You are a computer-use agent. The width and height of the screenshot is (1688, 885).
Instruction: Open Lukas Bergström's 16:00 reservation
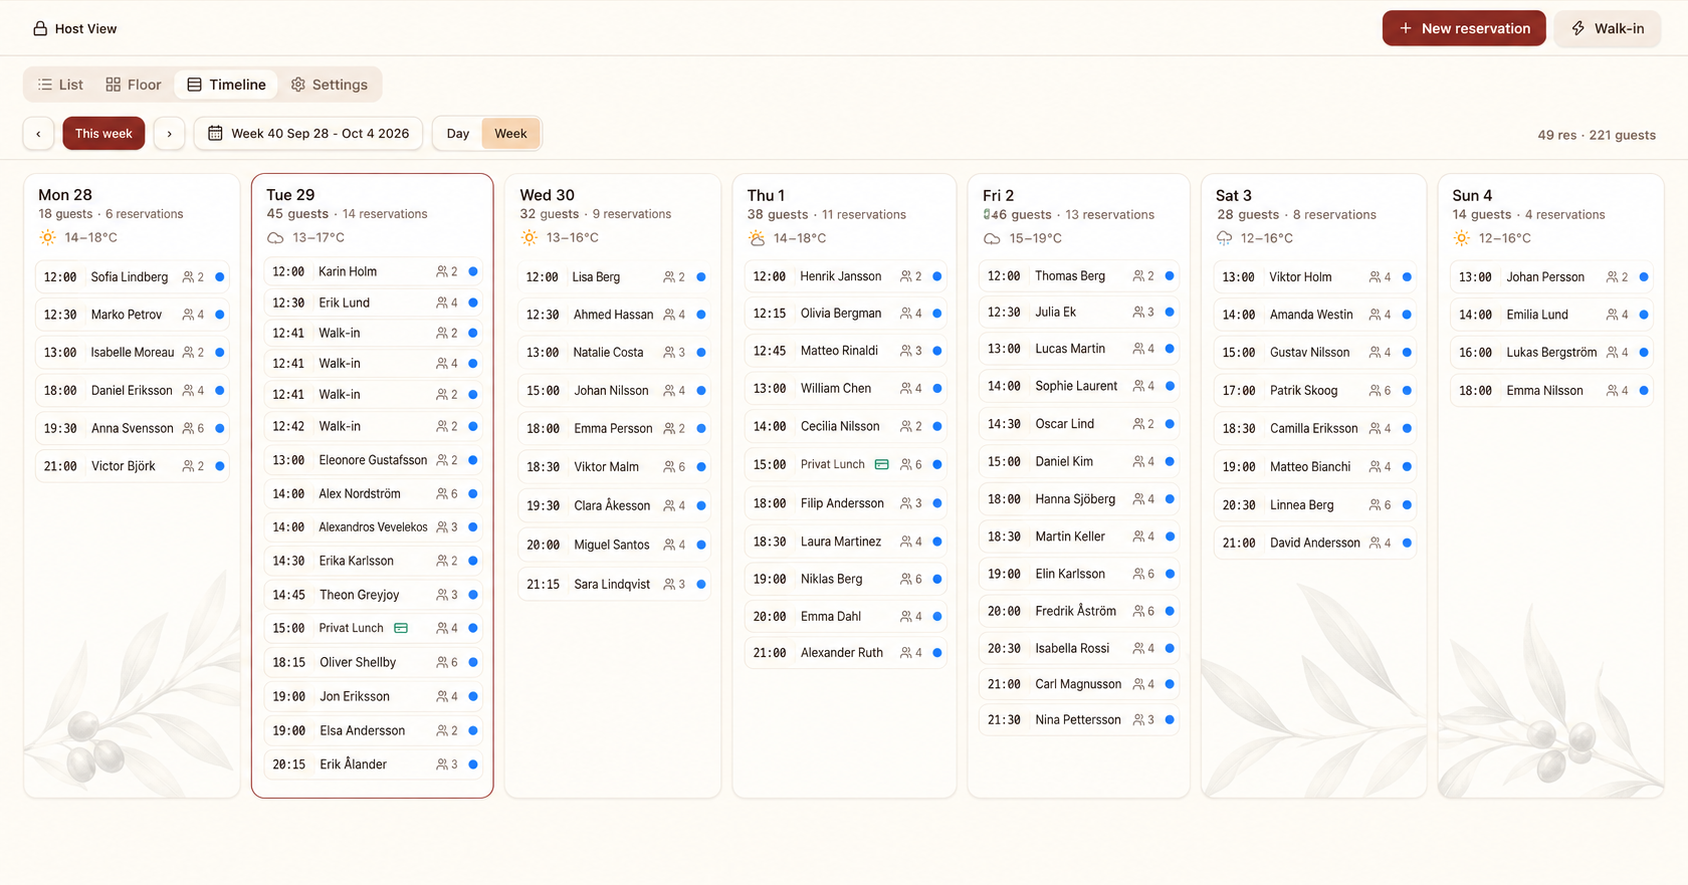(x=1552, y=352)
